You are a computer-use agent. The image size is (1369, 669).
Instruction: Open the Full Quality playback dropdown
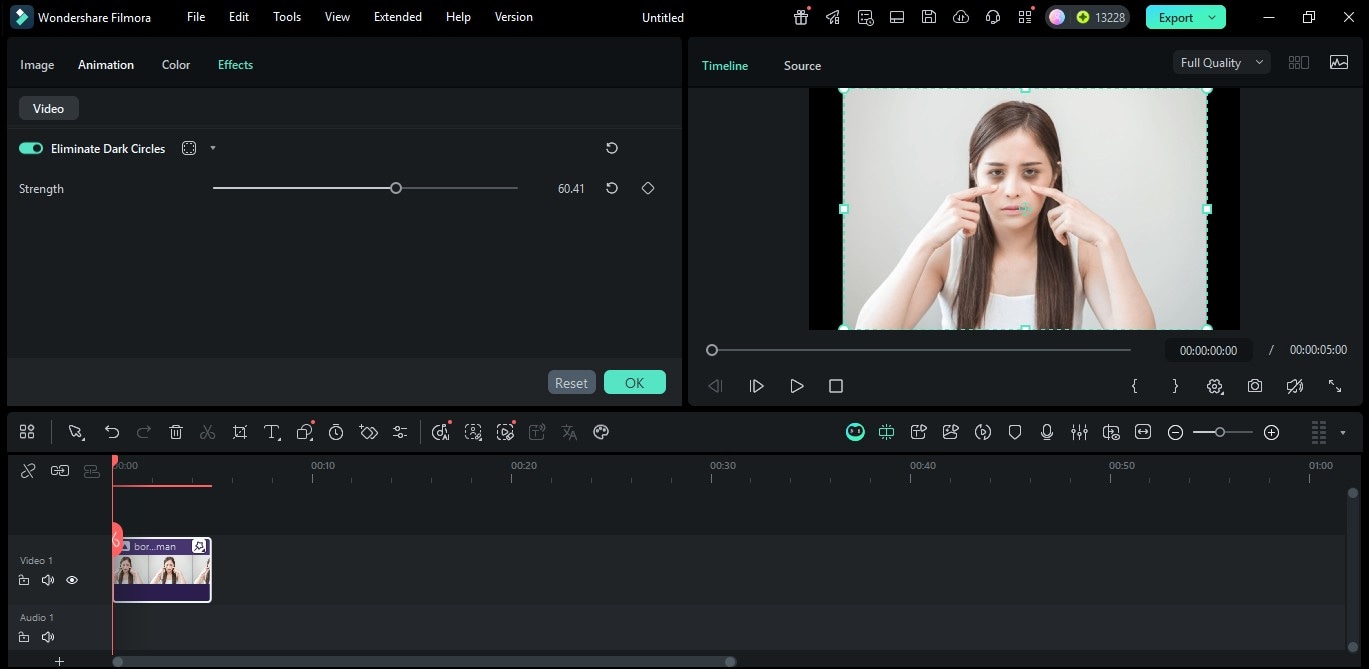click(1220, 62)
